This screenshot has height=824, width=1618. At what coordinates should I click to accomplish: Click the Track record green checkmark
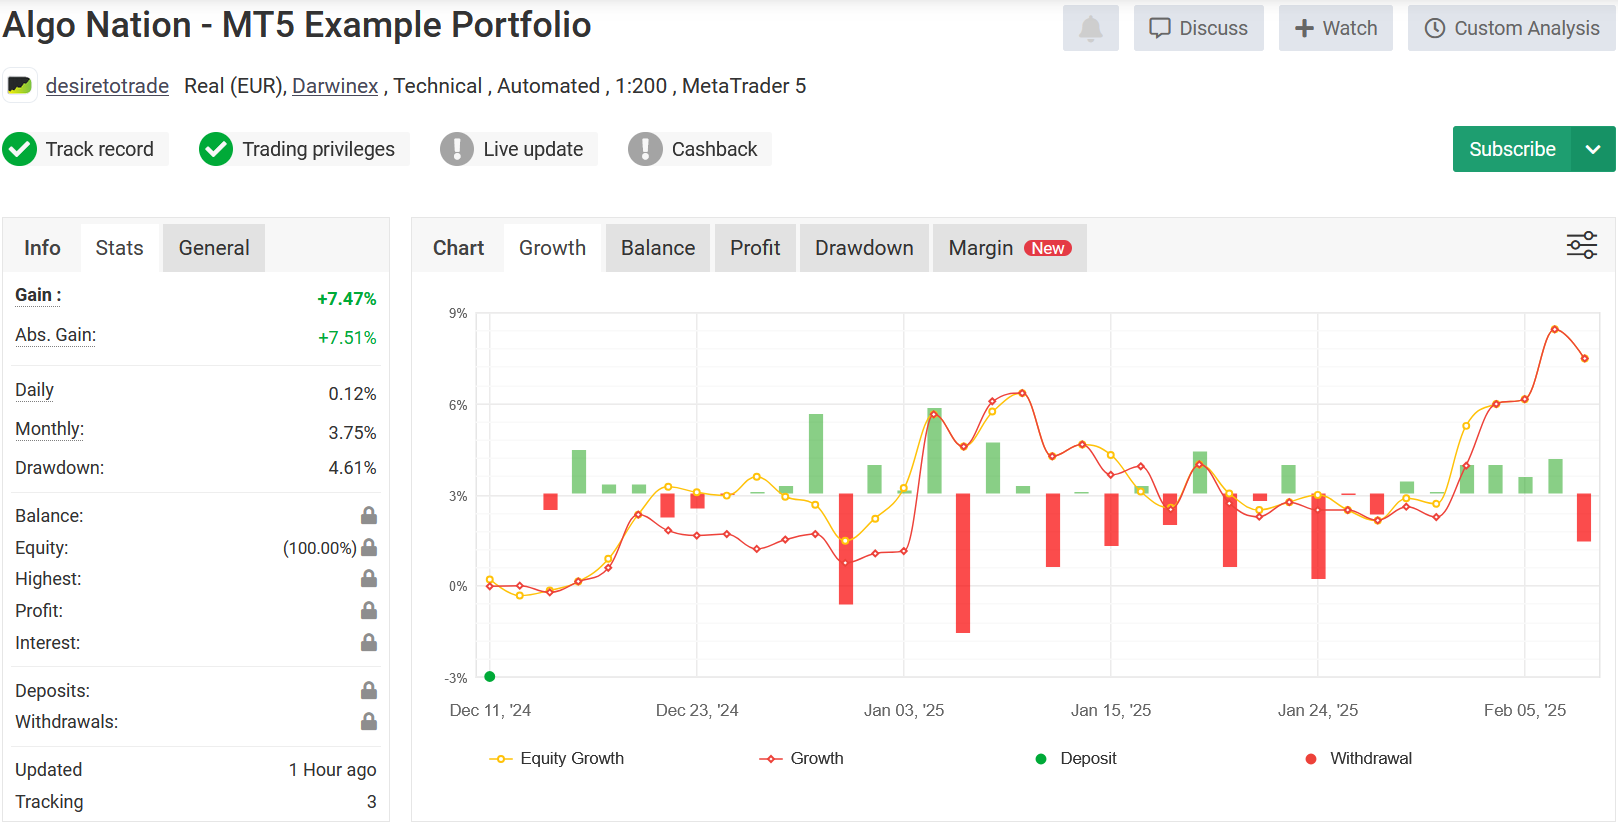[20, 149]
